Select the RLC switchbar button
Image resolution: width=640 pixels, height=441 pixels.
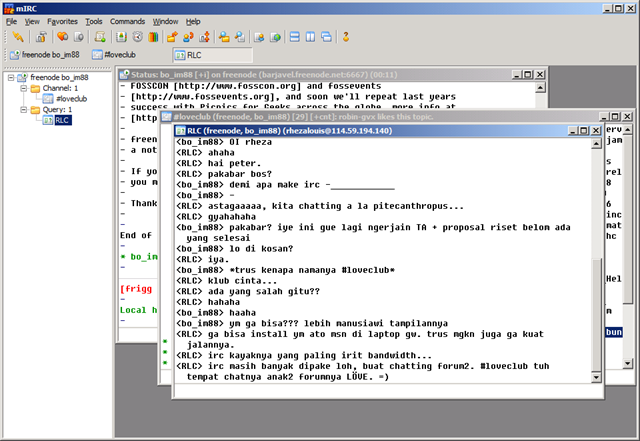coord(213,55)
